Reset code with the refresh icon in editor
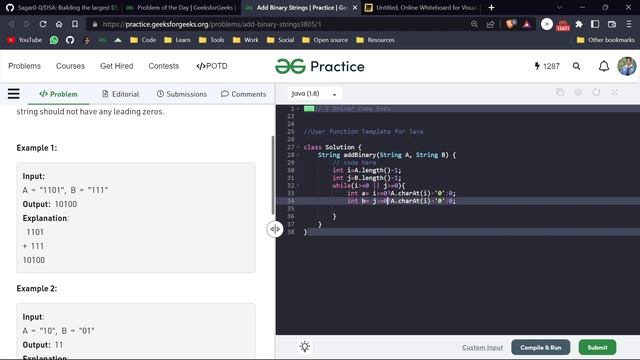Screen dimensions: 640x360 pyautogui.click(x=596, y=93)
